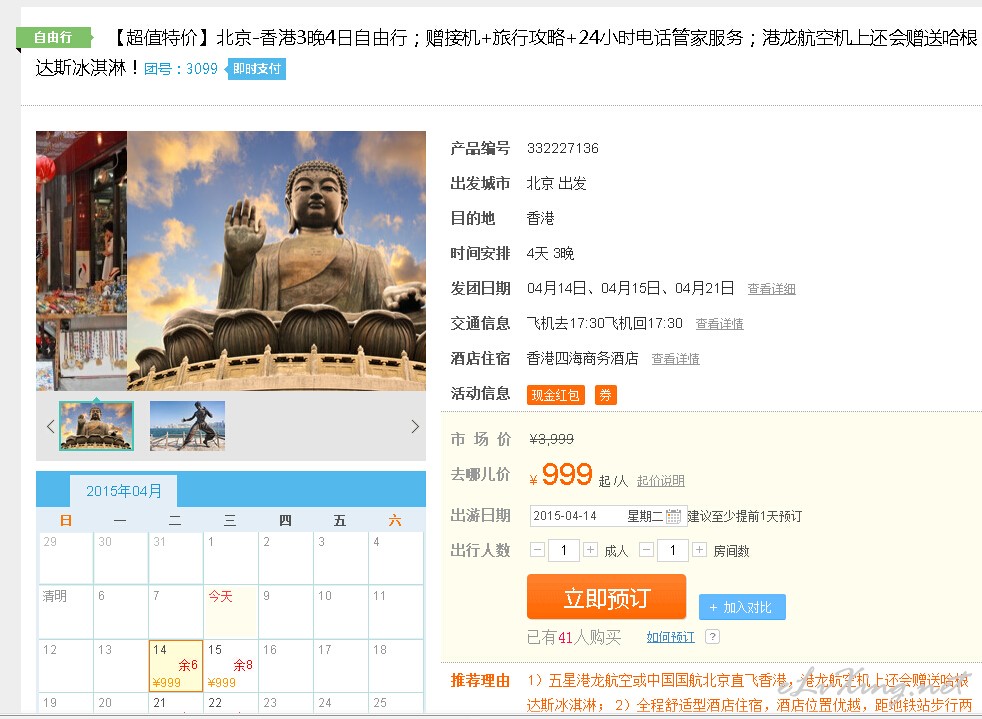Viewport: 982px width, 719px height.
Task: Open the 2015-04-14 departure date picker
Action: pyautogui.click(x=608, y=516)
